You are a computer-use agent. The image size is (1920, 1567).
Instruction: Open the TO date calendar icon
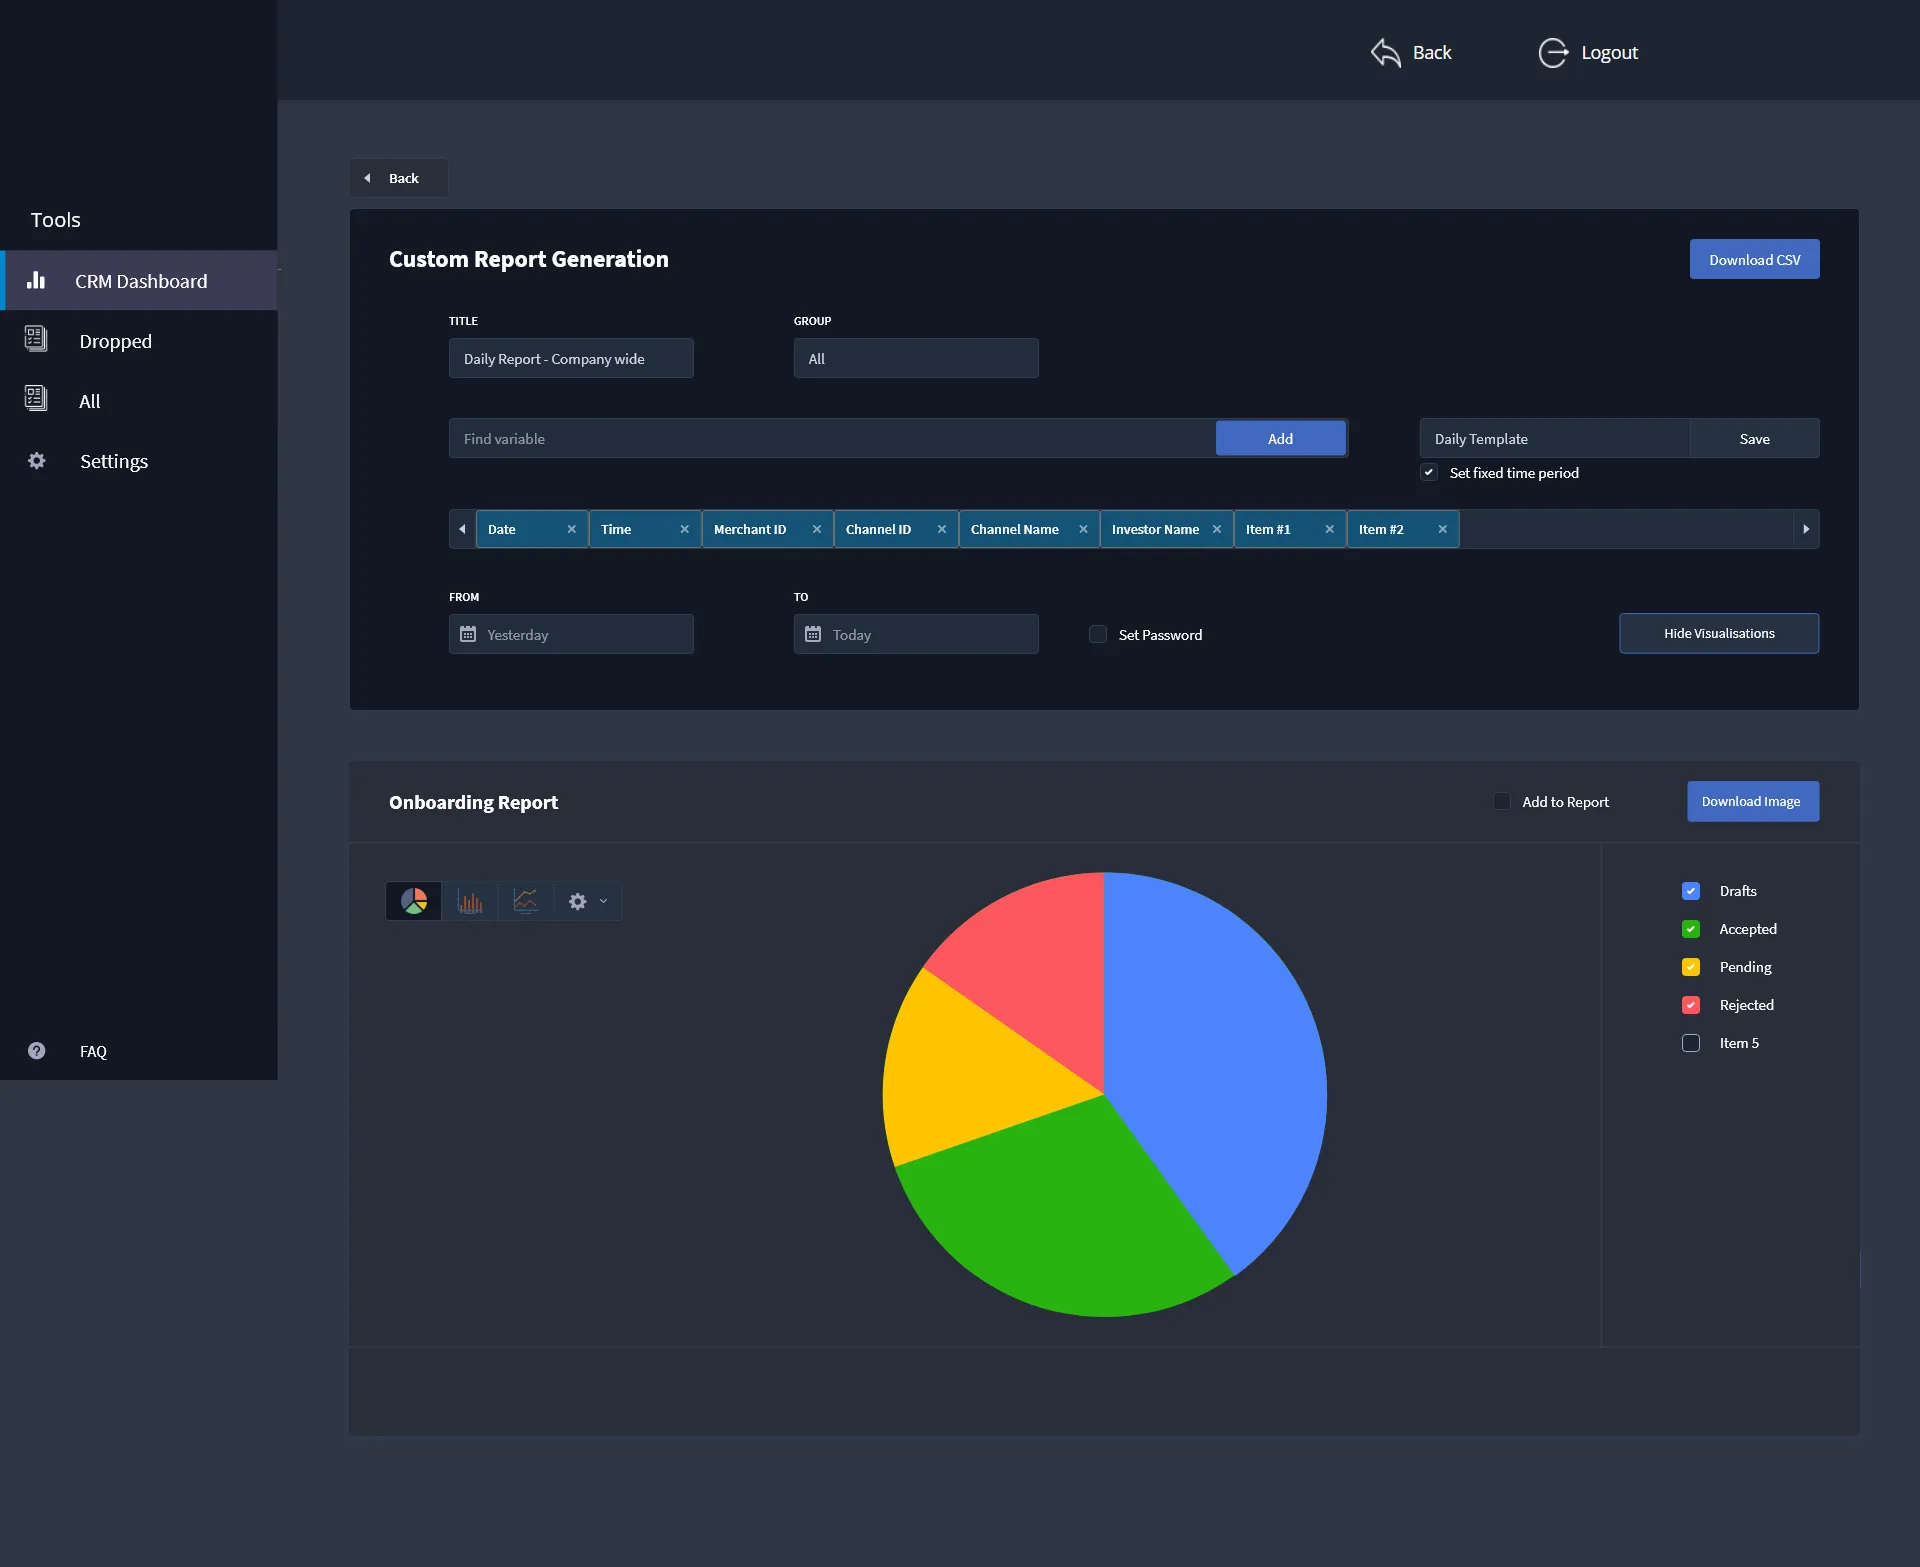click(x=813, y=635)
